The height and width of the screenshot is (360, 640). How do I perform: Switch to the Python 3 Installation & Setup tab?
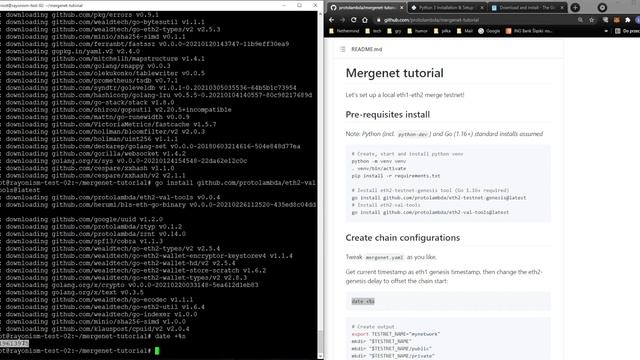click(x=446, y=7)
